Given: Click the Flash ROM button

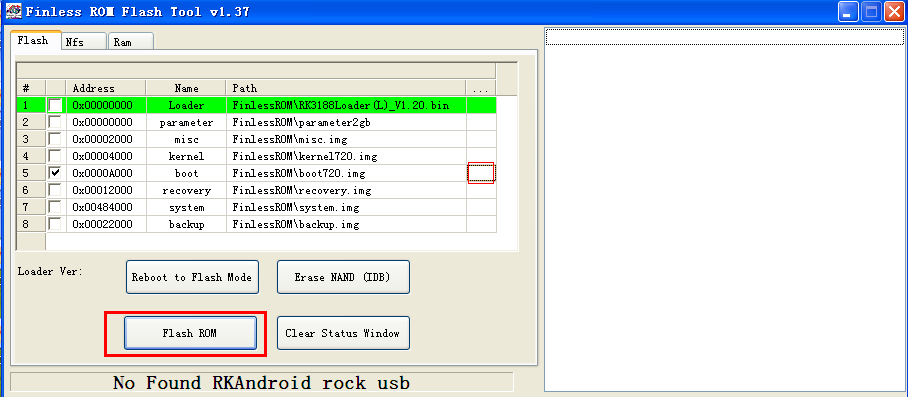Looking at the screenshot, I should 190,333.
